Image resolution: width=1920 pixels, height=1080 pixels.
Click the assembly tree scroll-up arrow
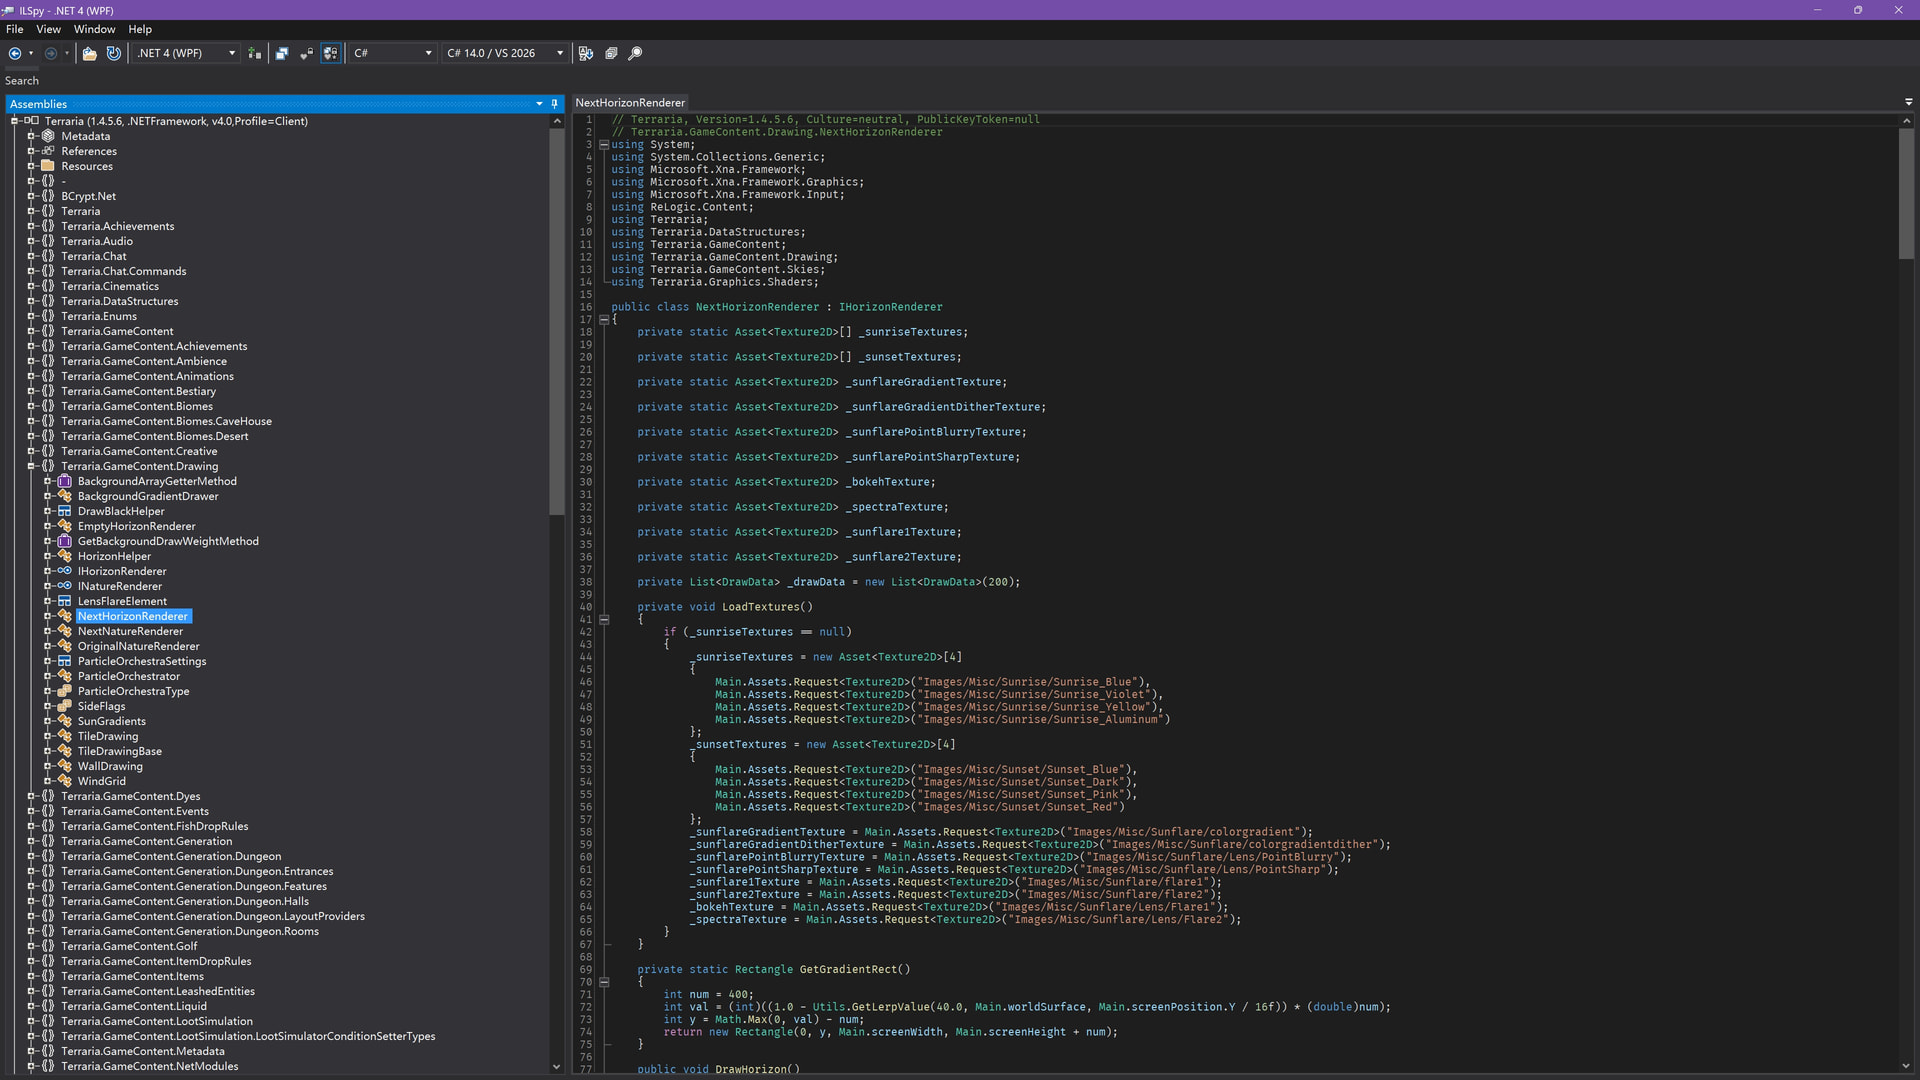pyautogui.click(x=557, y=121)
